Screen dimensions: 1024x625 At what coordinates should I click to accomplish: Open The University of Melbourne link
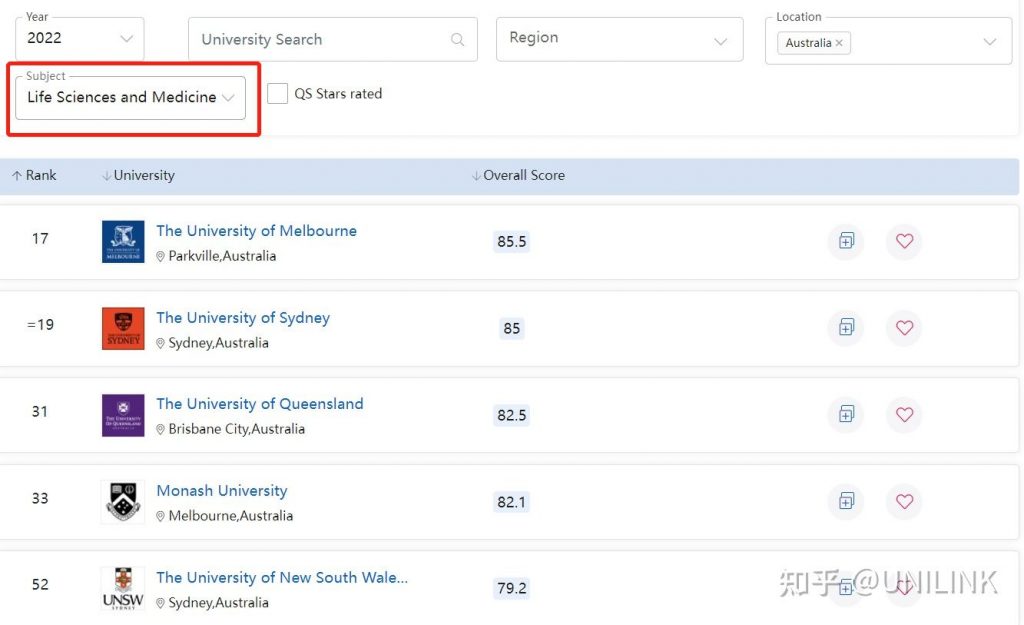[257, 231]
